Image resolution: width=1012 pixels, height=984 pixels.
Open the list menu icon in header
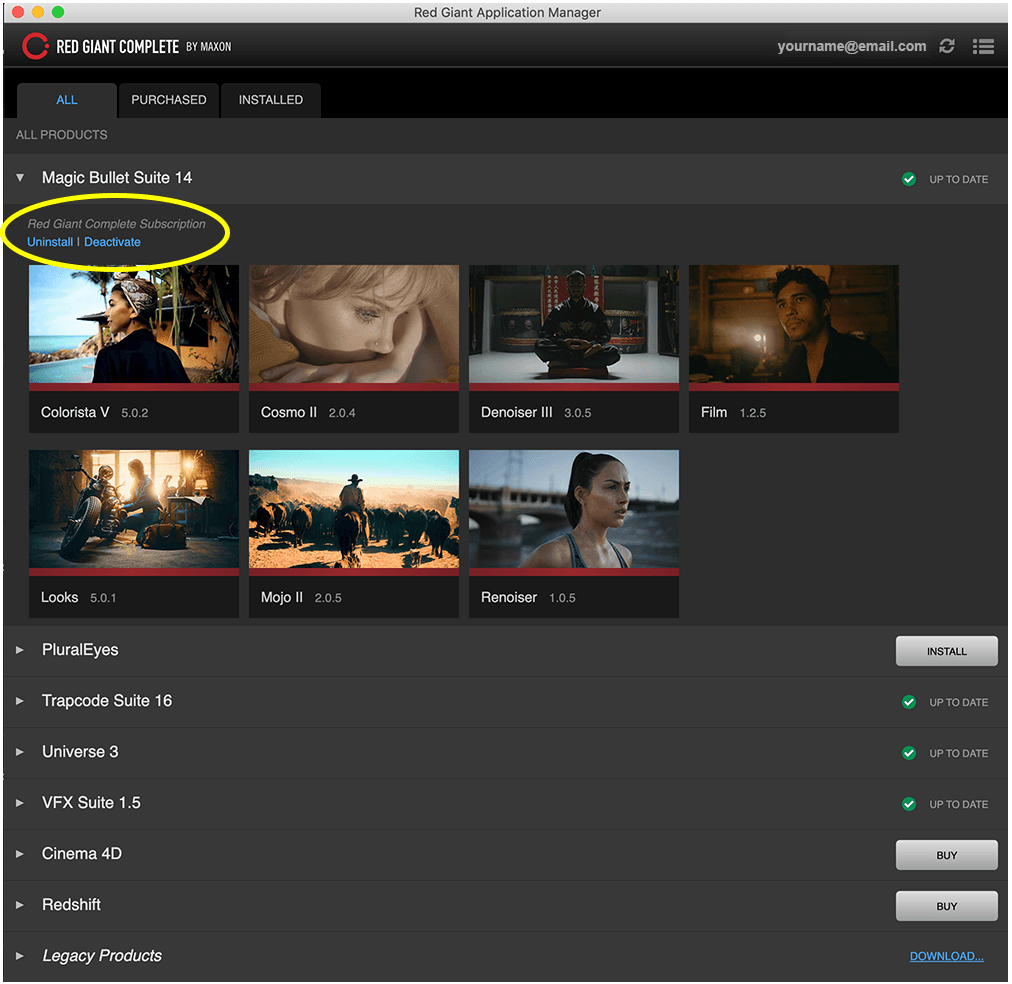983,46
